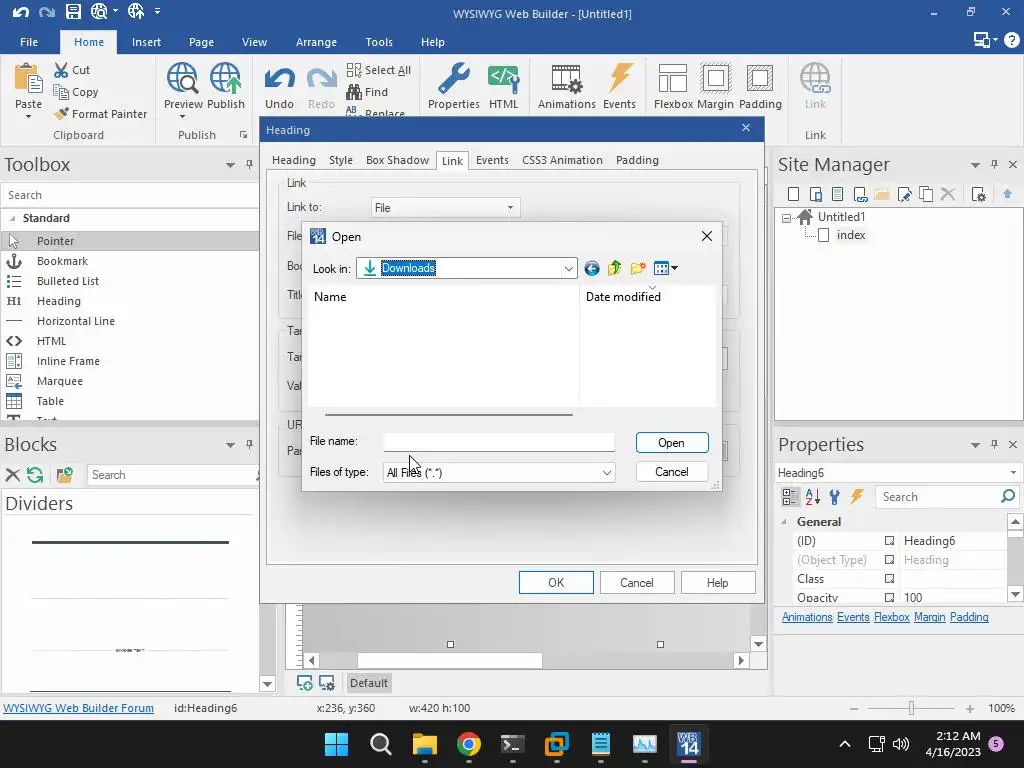Click the categorized view icon in the Properties panel
This screenshot has height=768, width=1024.
tap(790, 497)
